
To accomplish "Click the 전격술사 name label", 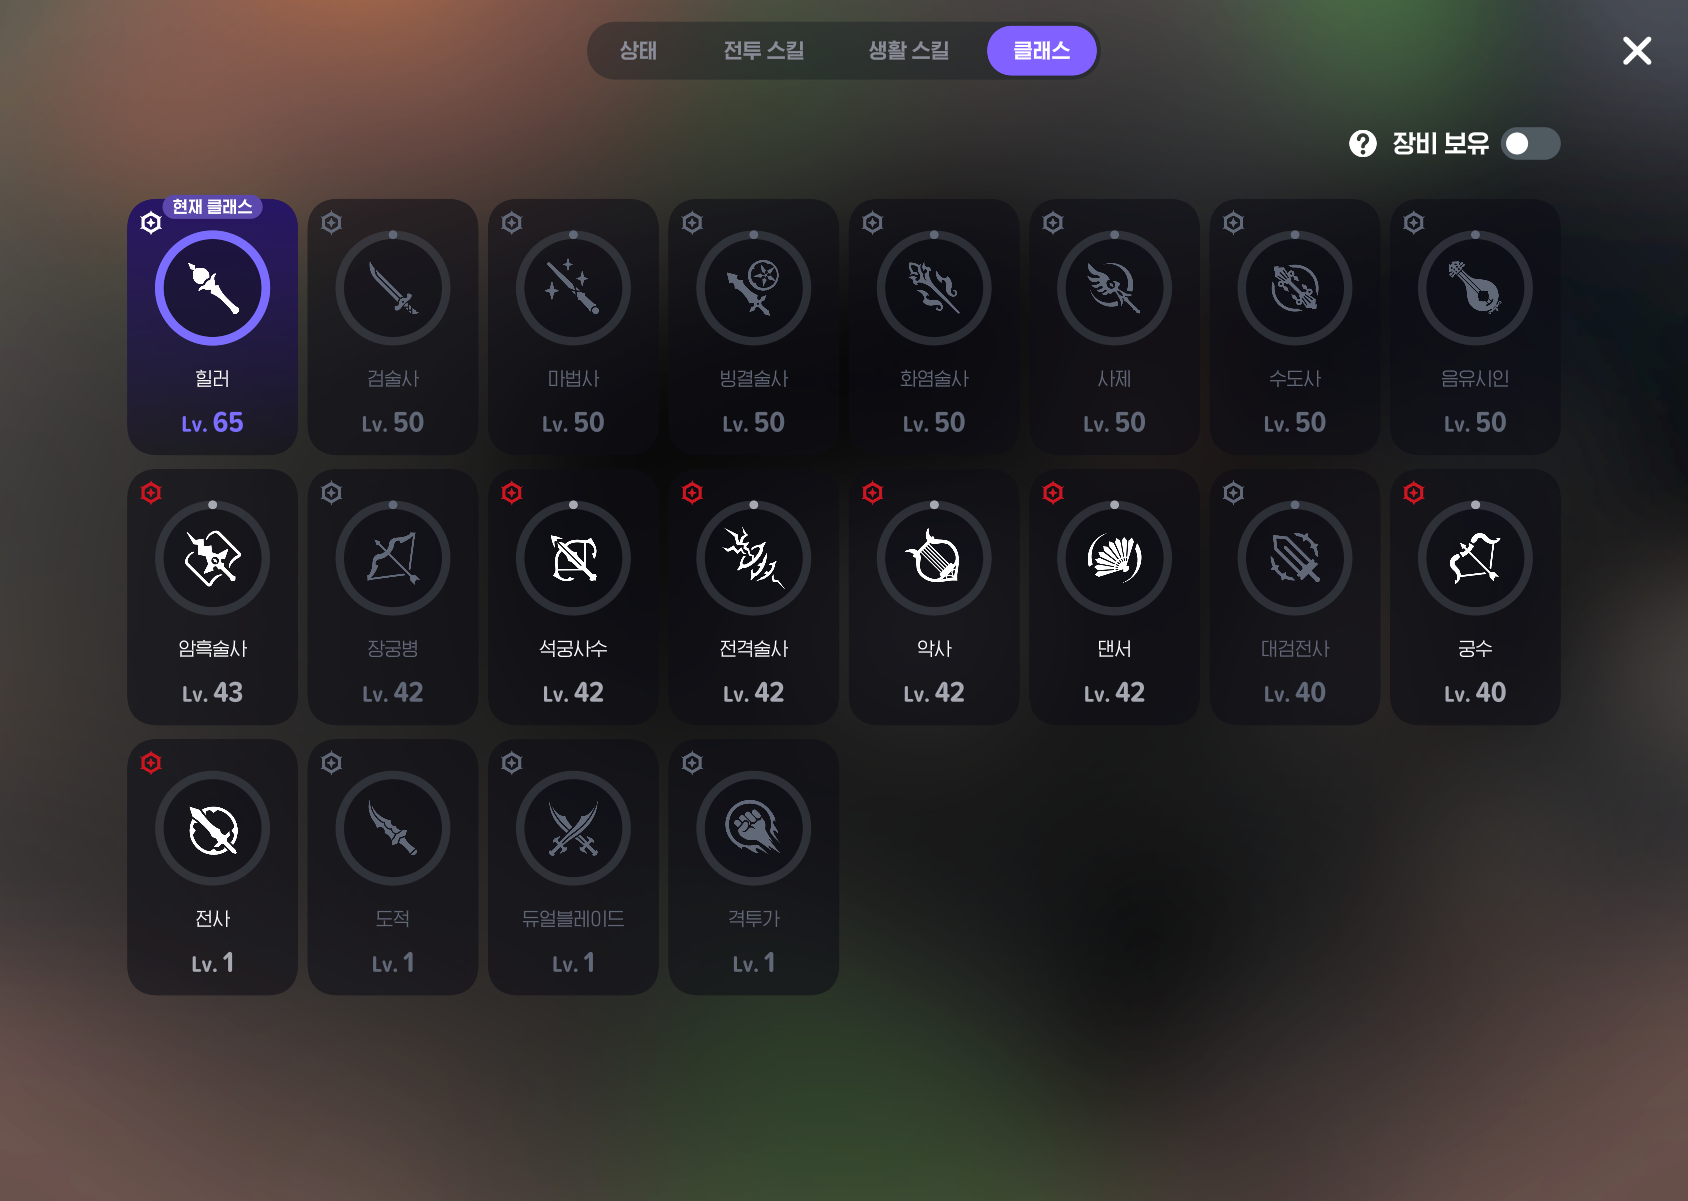I will click(x=754, y=649).
